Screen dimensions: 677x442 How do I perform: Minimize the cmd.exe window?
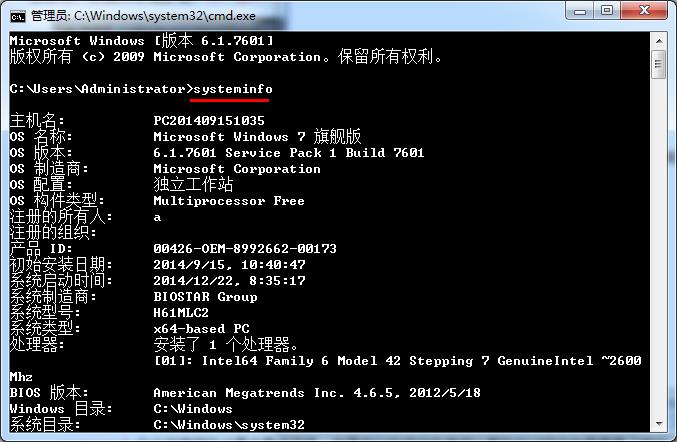580,11
